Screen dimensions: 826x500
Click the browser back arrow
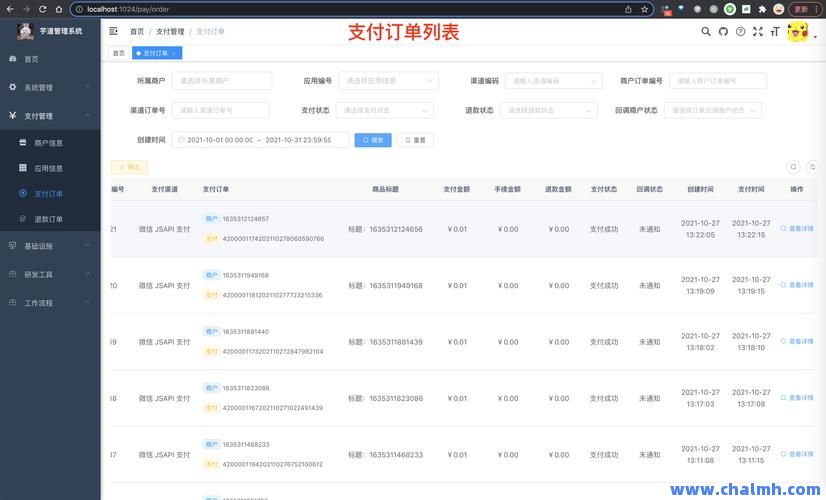pos(10,9)
